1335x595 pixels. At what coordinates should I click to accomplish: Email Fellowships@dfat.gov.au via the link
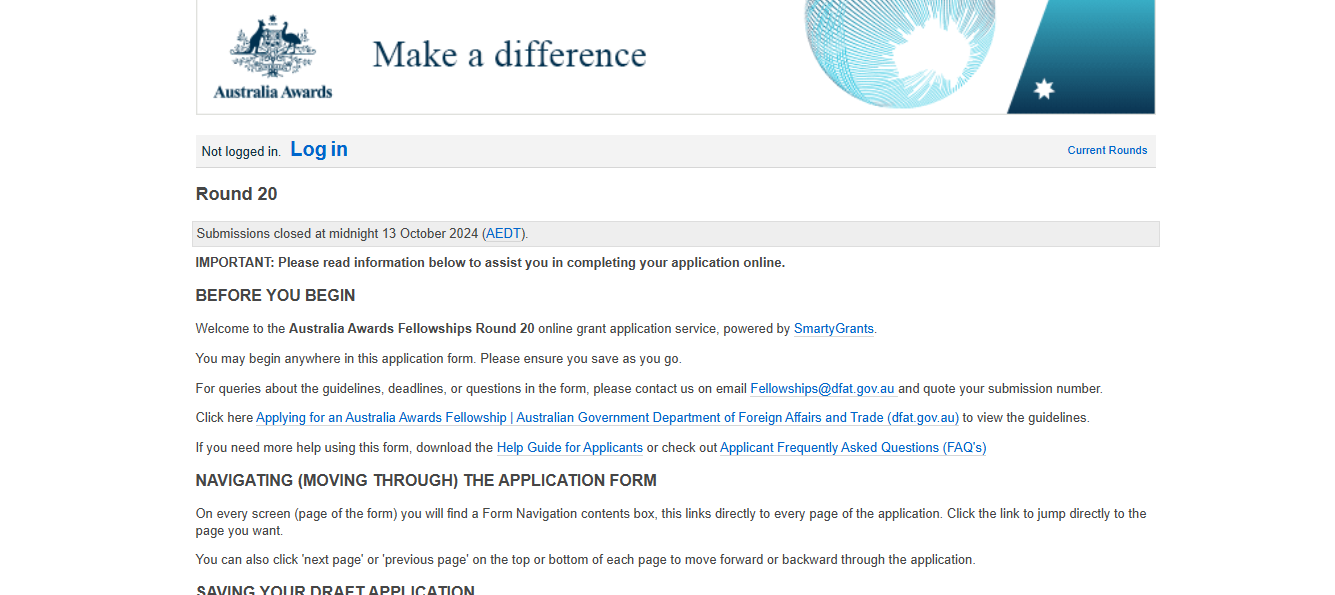coord(822,388)
